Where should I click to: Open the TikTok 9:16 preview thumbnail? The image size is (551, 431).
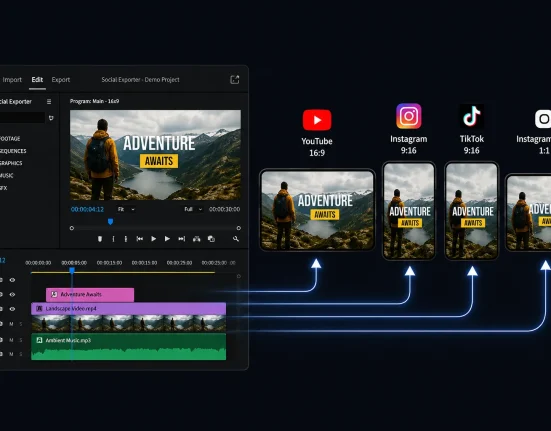pos(472,211)
